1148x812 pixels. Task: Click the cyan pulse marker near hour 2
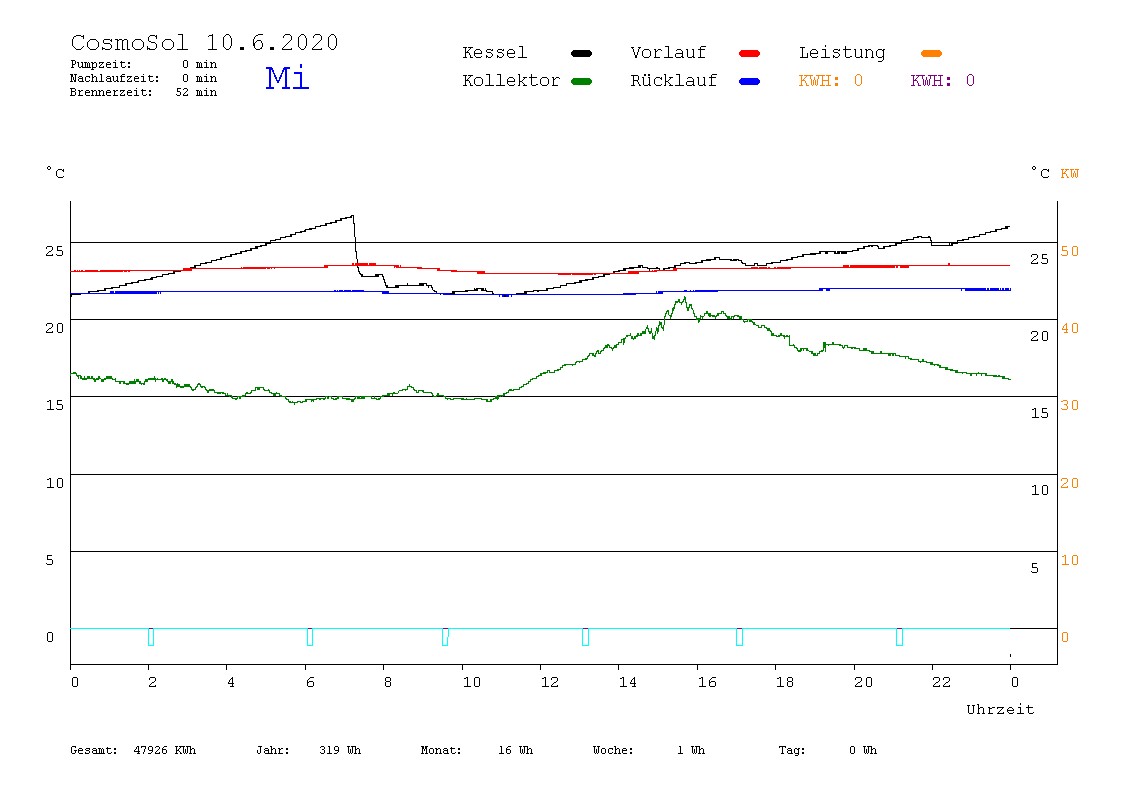[x=151, y=637]
